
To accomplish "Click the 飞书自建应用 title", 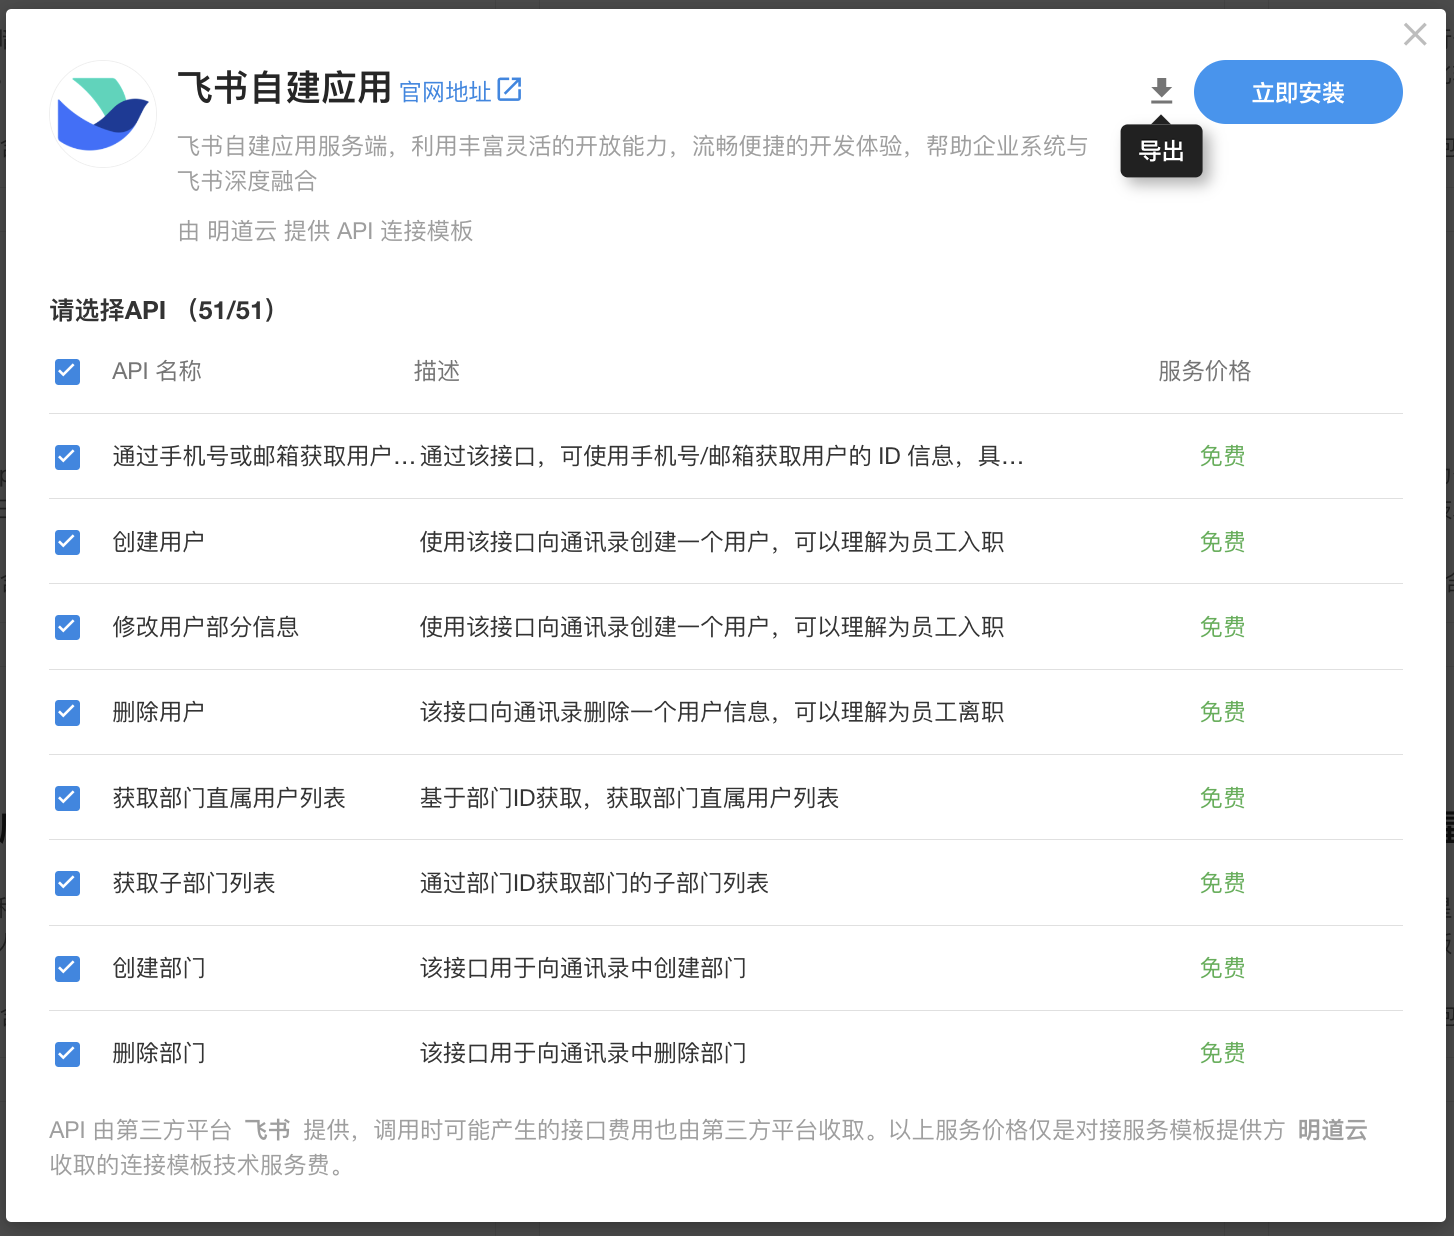I will click(x=284, y=88).
